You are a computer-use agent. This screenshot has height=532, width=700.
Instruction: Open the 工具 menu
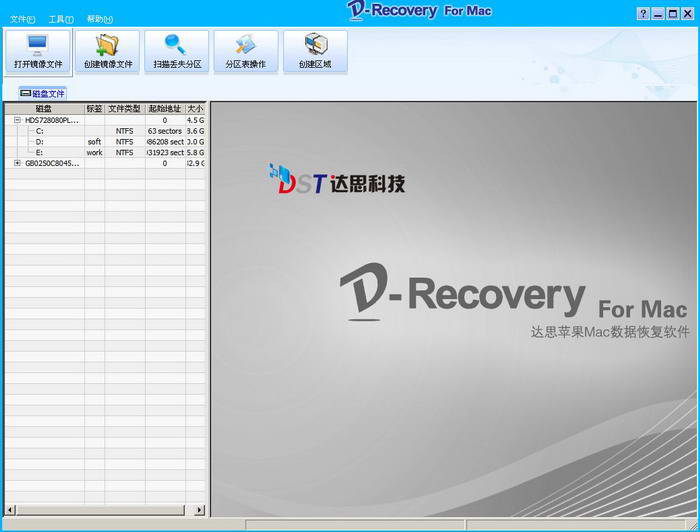tap(61, 19)
